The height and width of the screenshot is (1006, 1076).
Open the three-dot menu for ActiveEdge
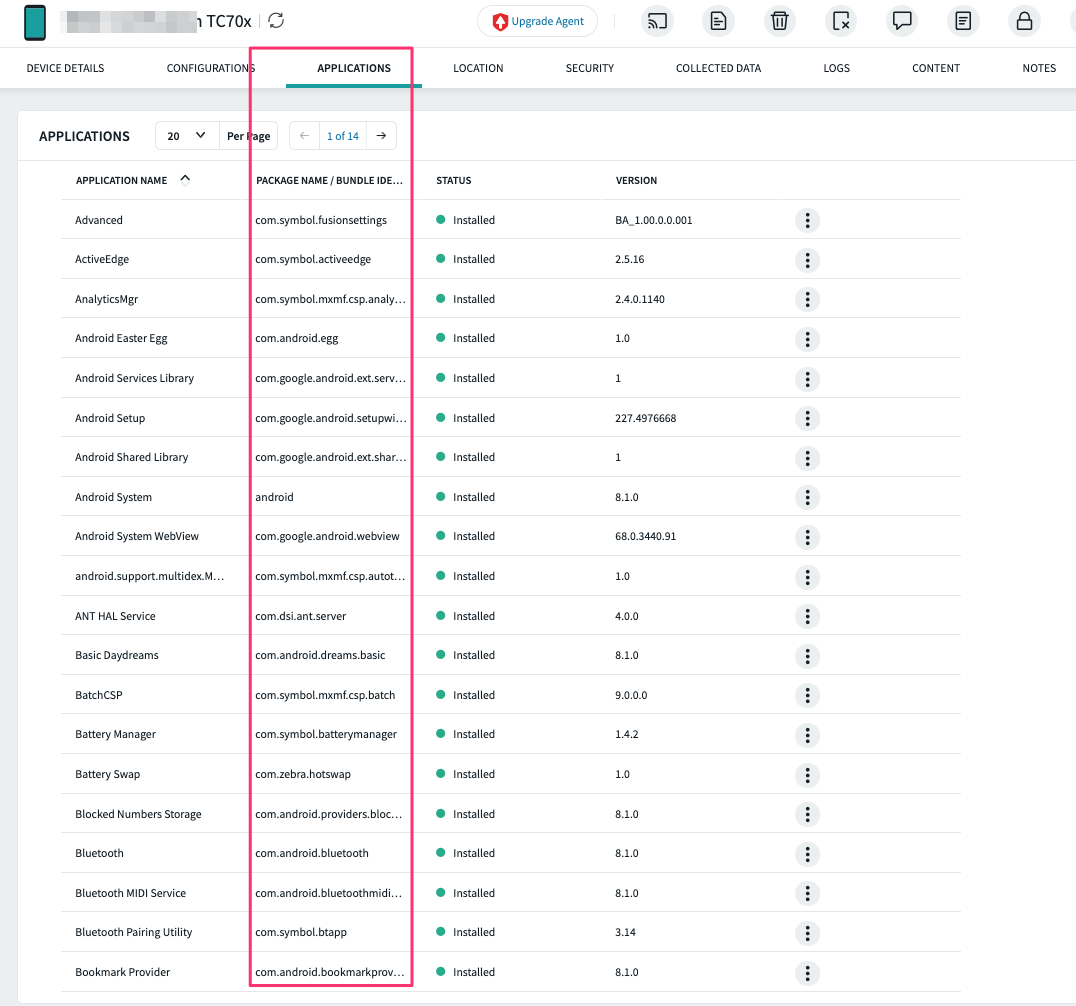click(807, 260)
